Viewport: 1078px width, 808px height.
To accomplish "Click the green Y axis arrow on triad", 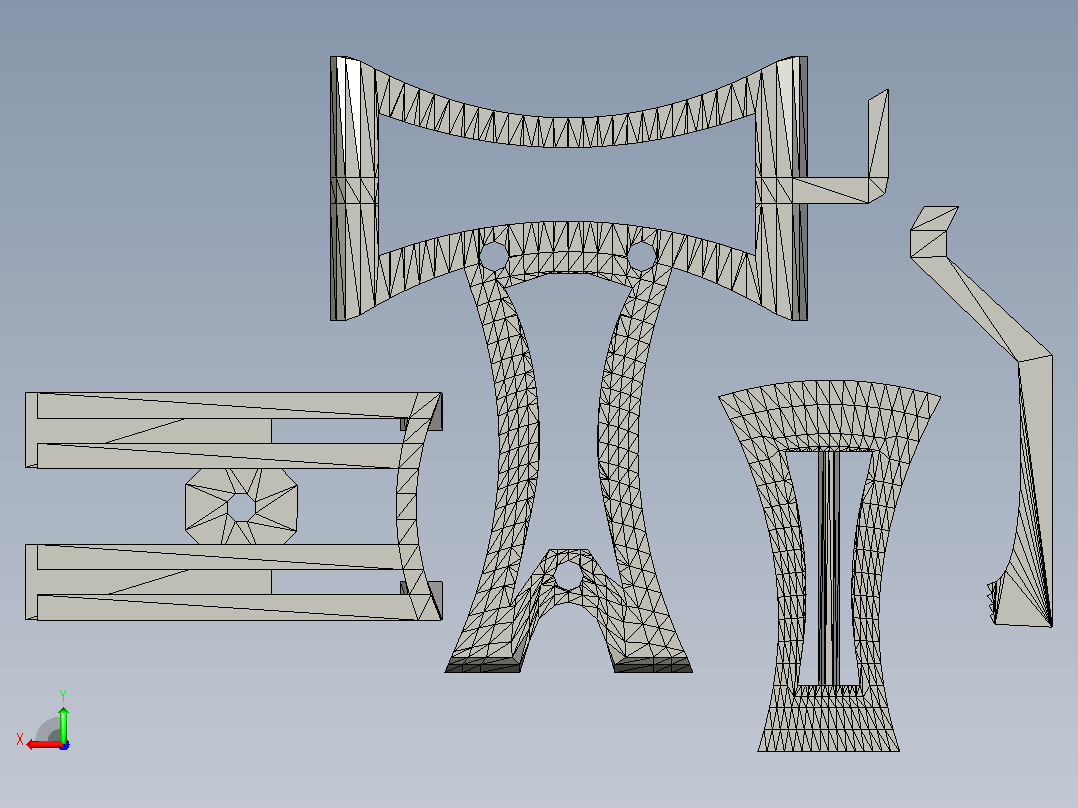I will point(63,724).
